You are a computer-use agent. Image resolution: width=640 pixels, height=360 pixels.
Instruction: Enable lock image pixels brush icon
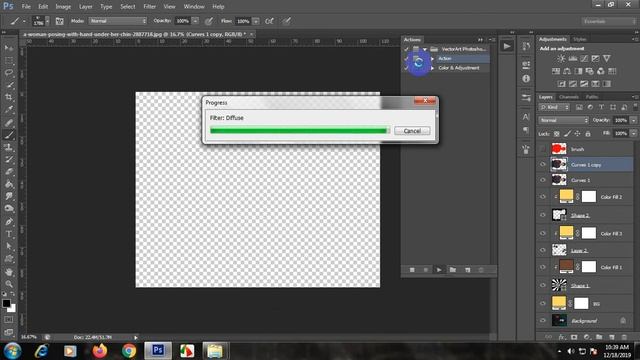[567, 133]
